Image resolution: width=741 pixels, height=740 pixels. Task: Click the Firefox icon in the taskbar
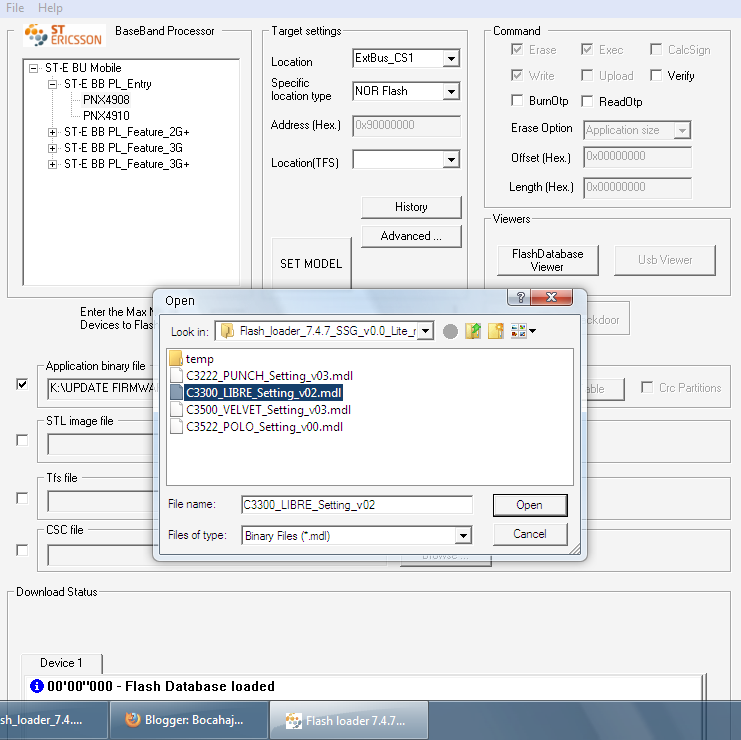[133, 720]
